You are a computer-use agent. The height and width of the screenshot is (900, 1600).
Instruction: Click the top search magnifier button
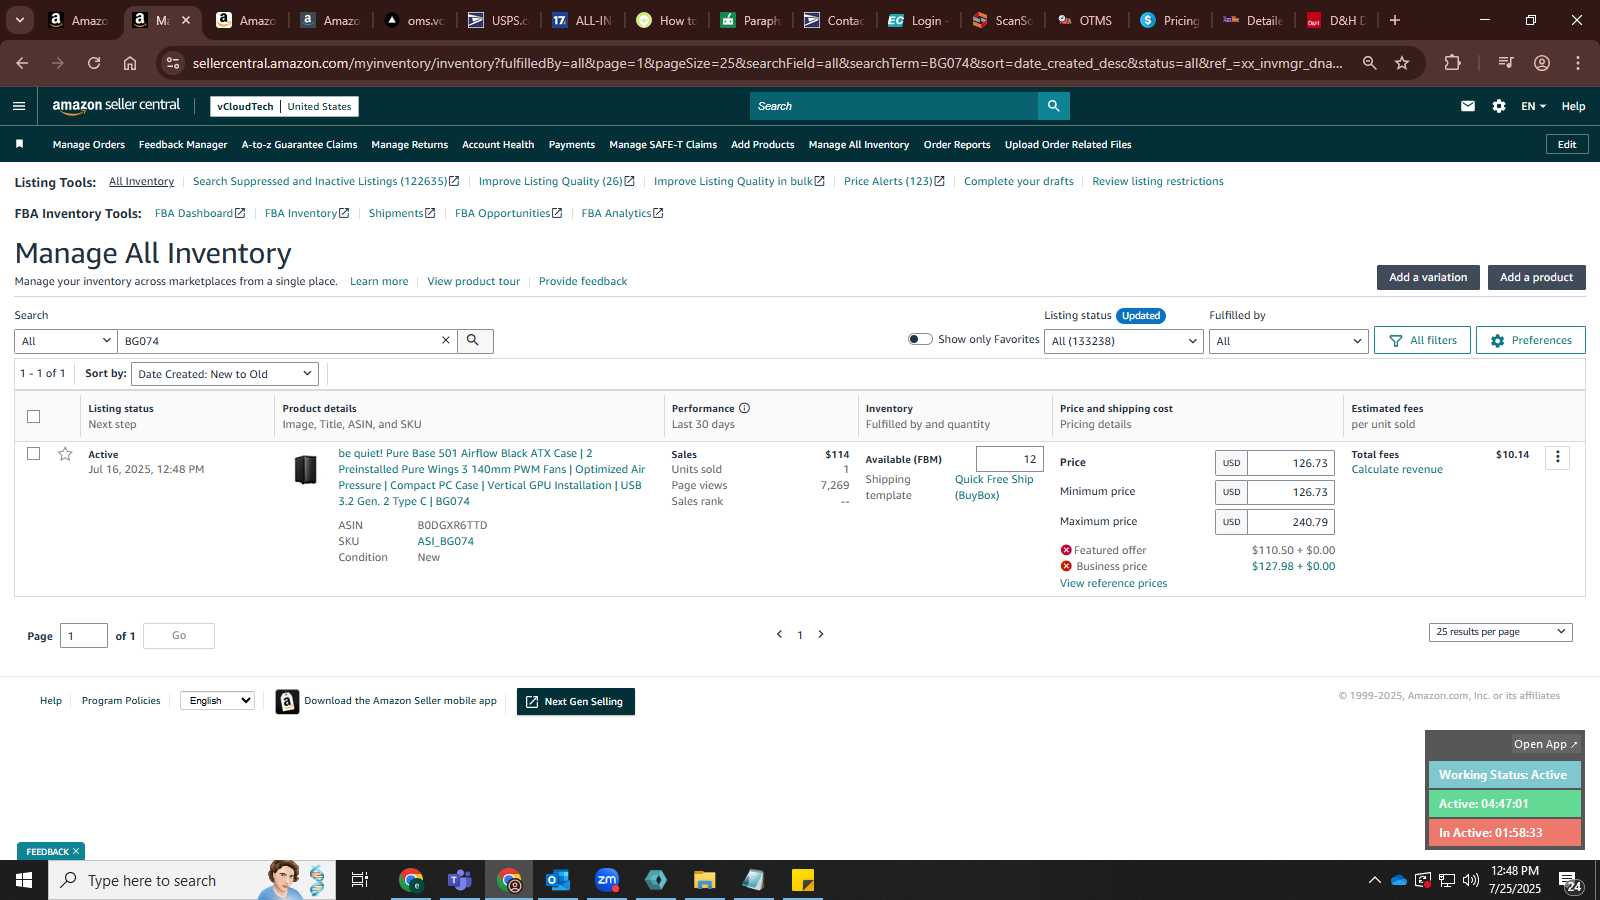coord(1053,106)
